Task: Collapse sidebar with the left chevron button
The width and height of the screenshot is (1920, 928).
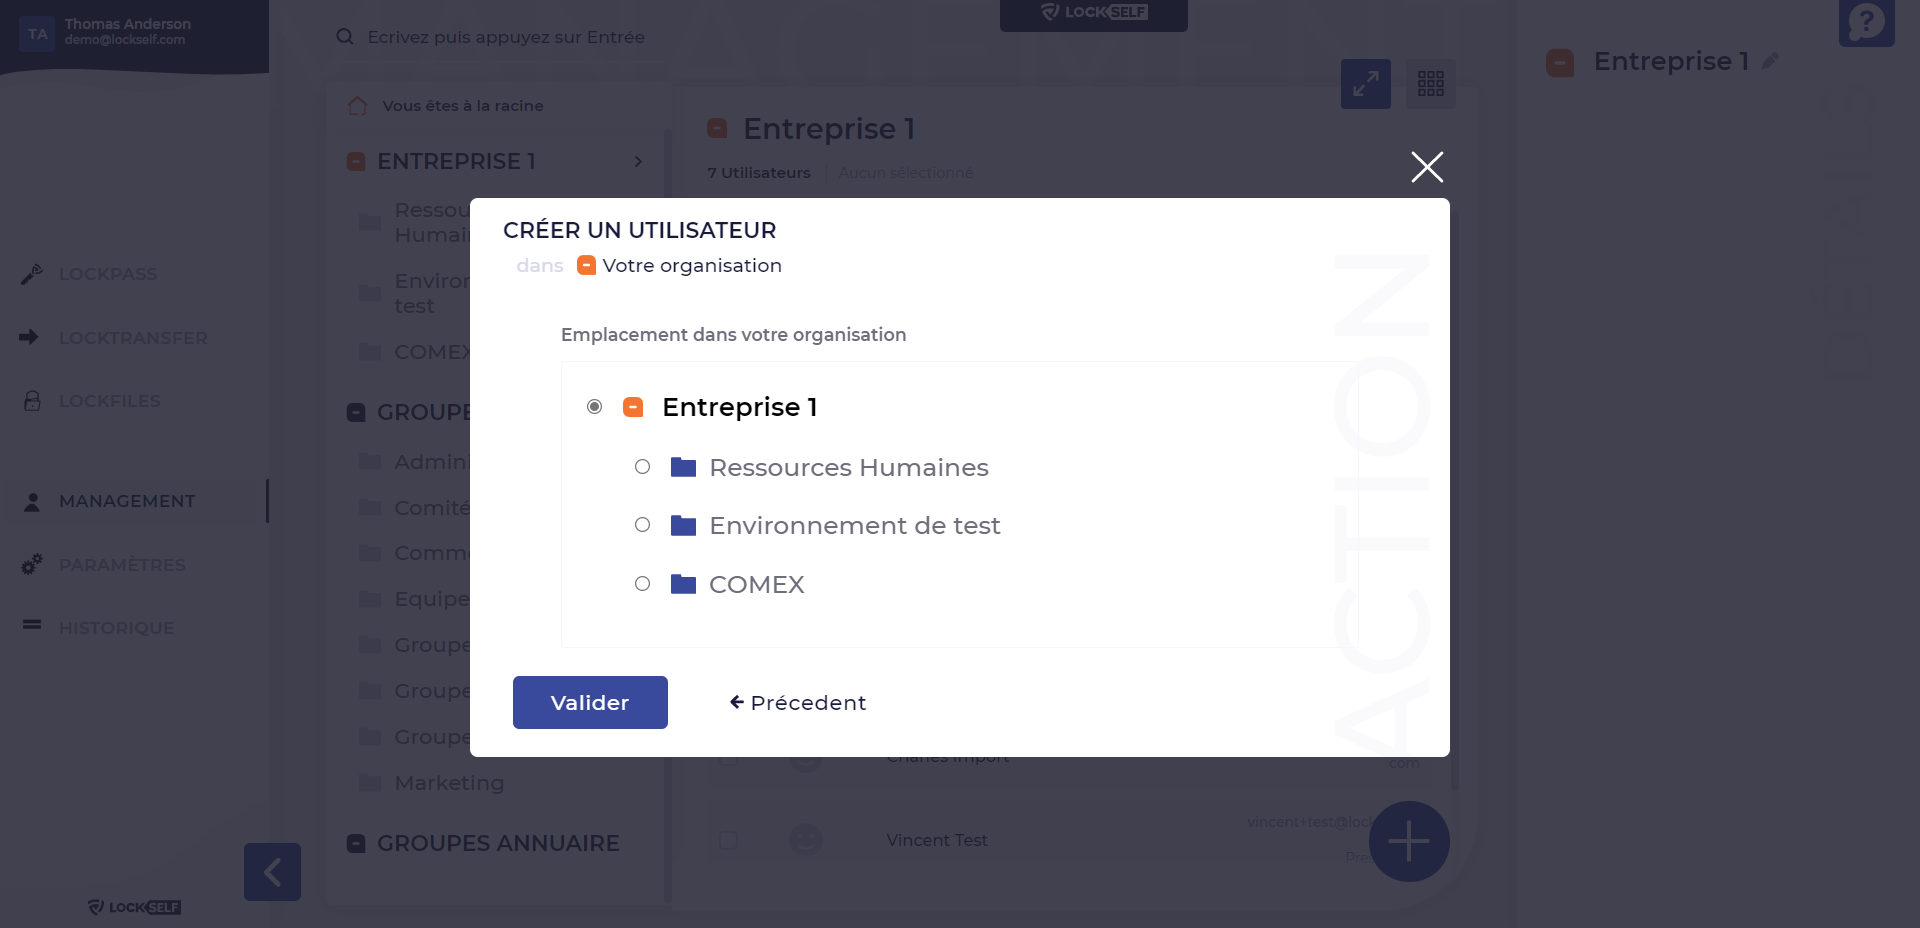Action: click(x=272, y=872)
